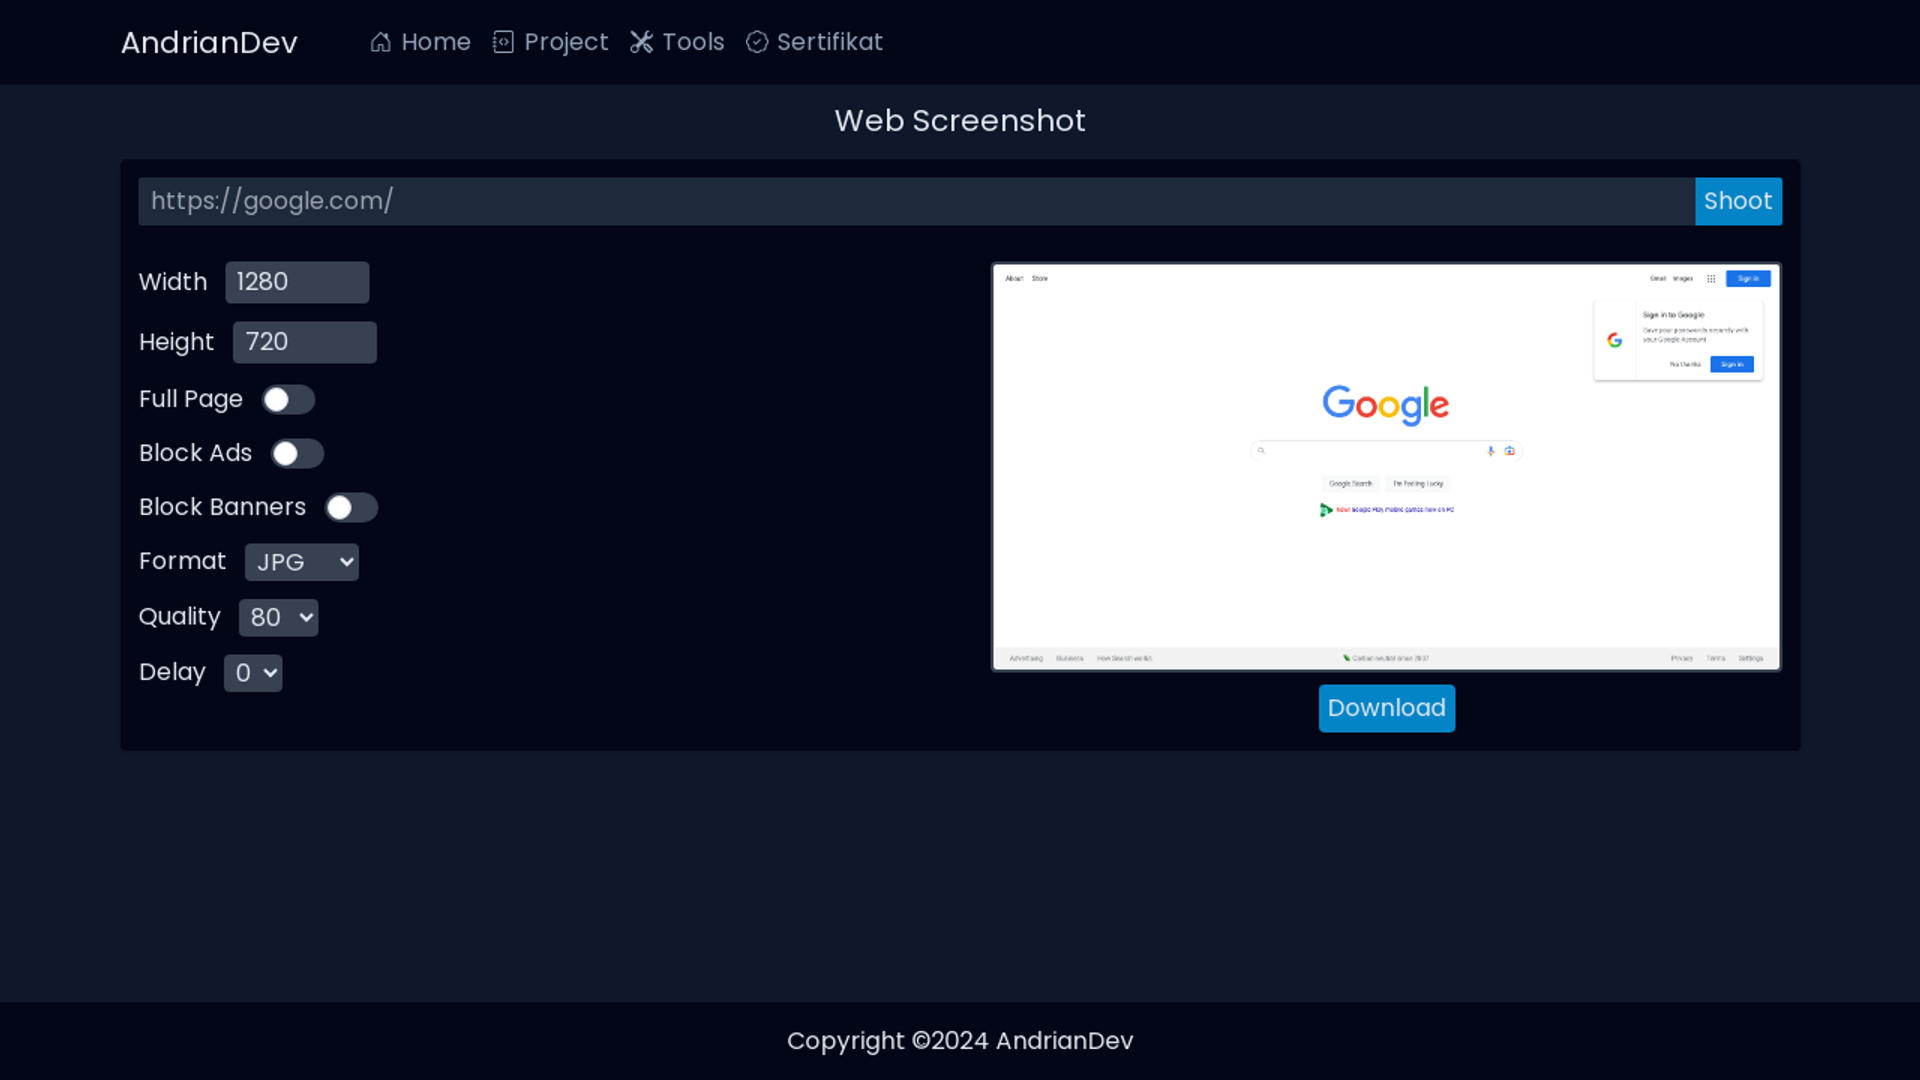Open the Home menu item
The image size is (1920, 1080).
point(420,42)
